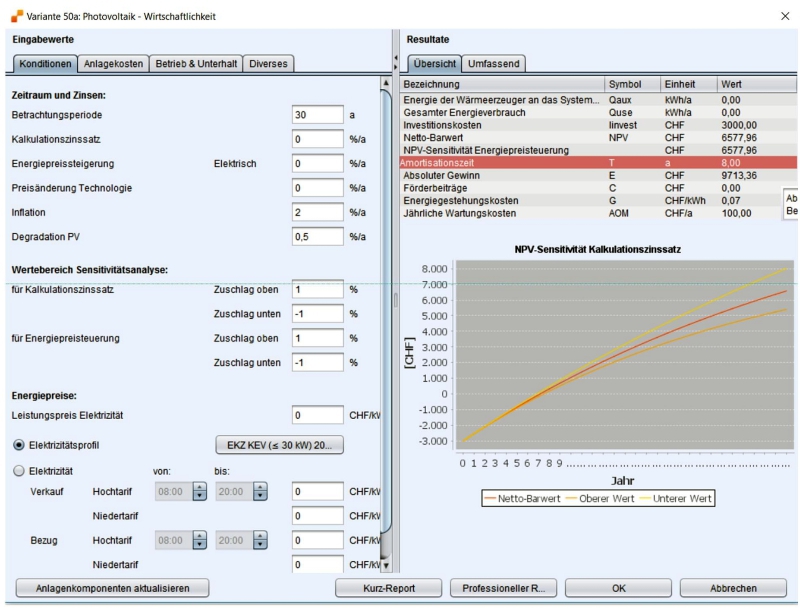Click the Betrachtungsperiode input field
Screen dimensions: 800x608
coord(317,115)
